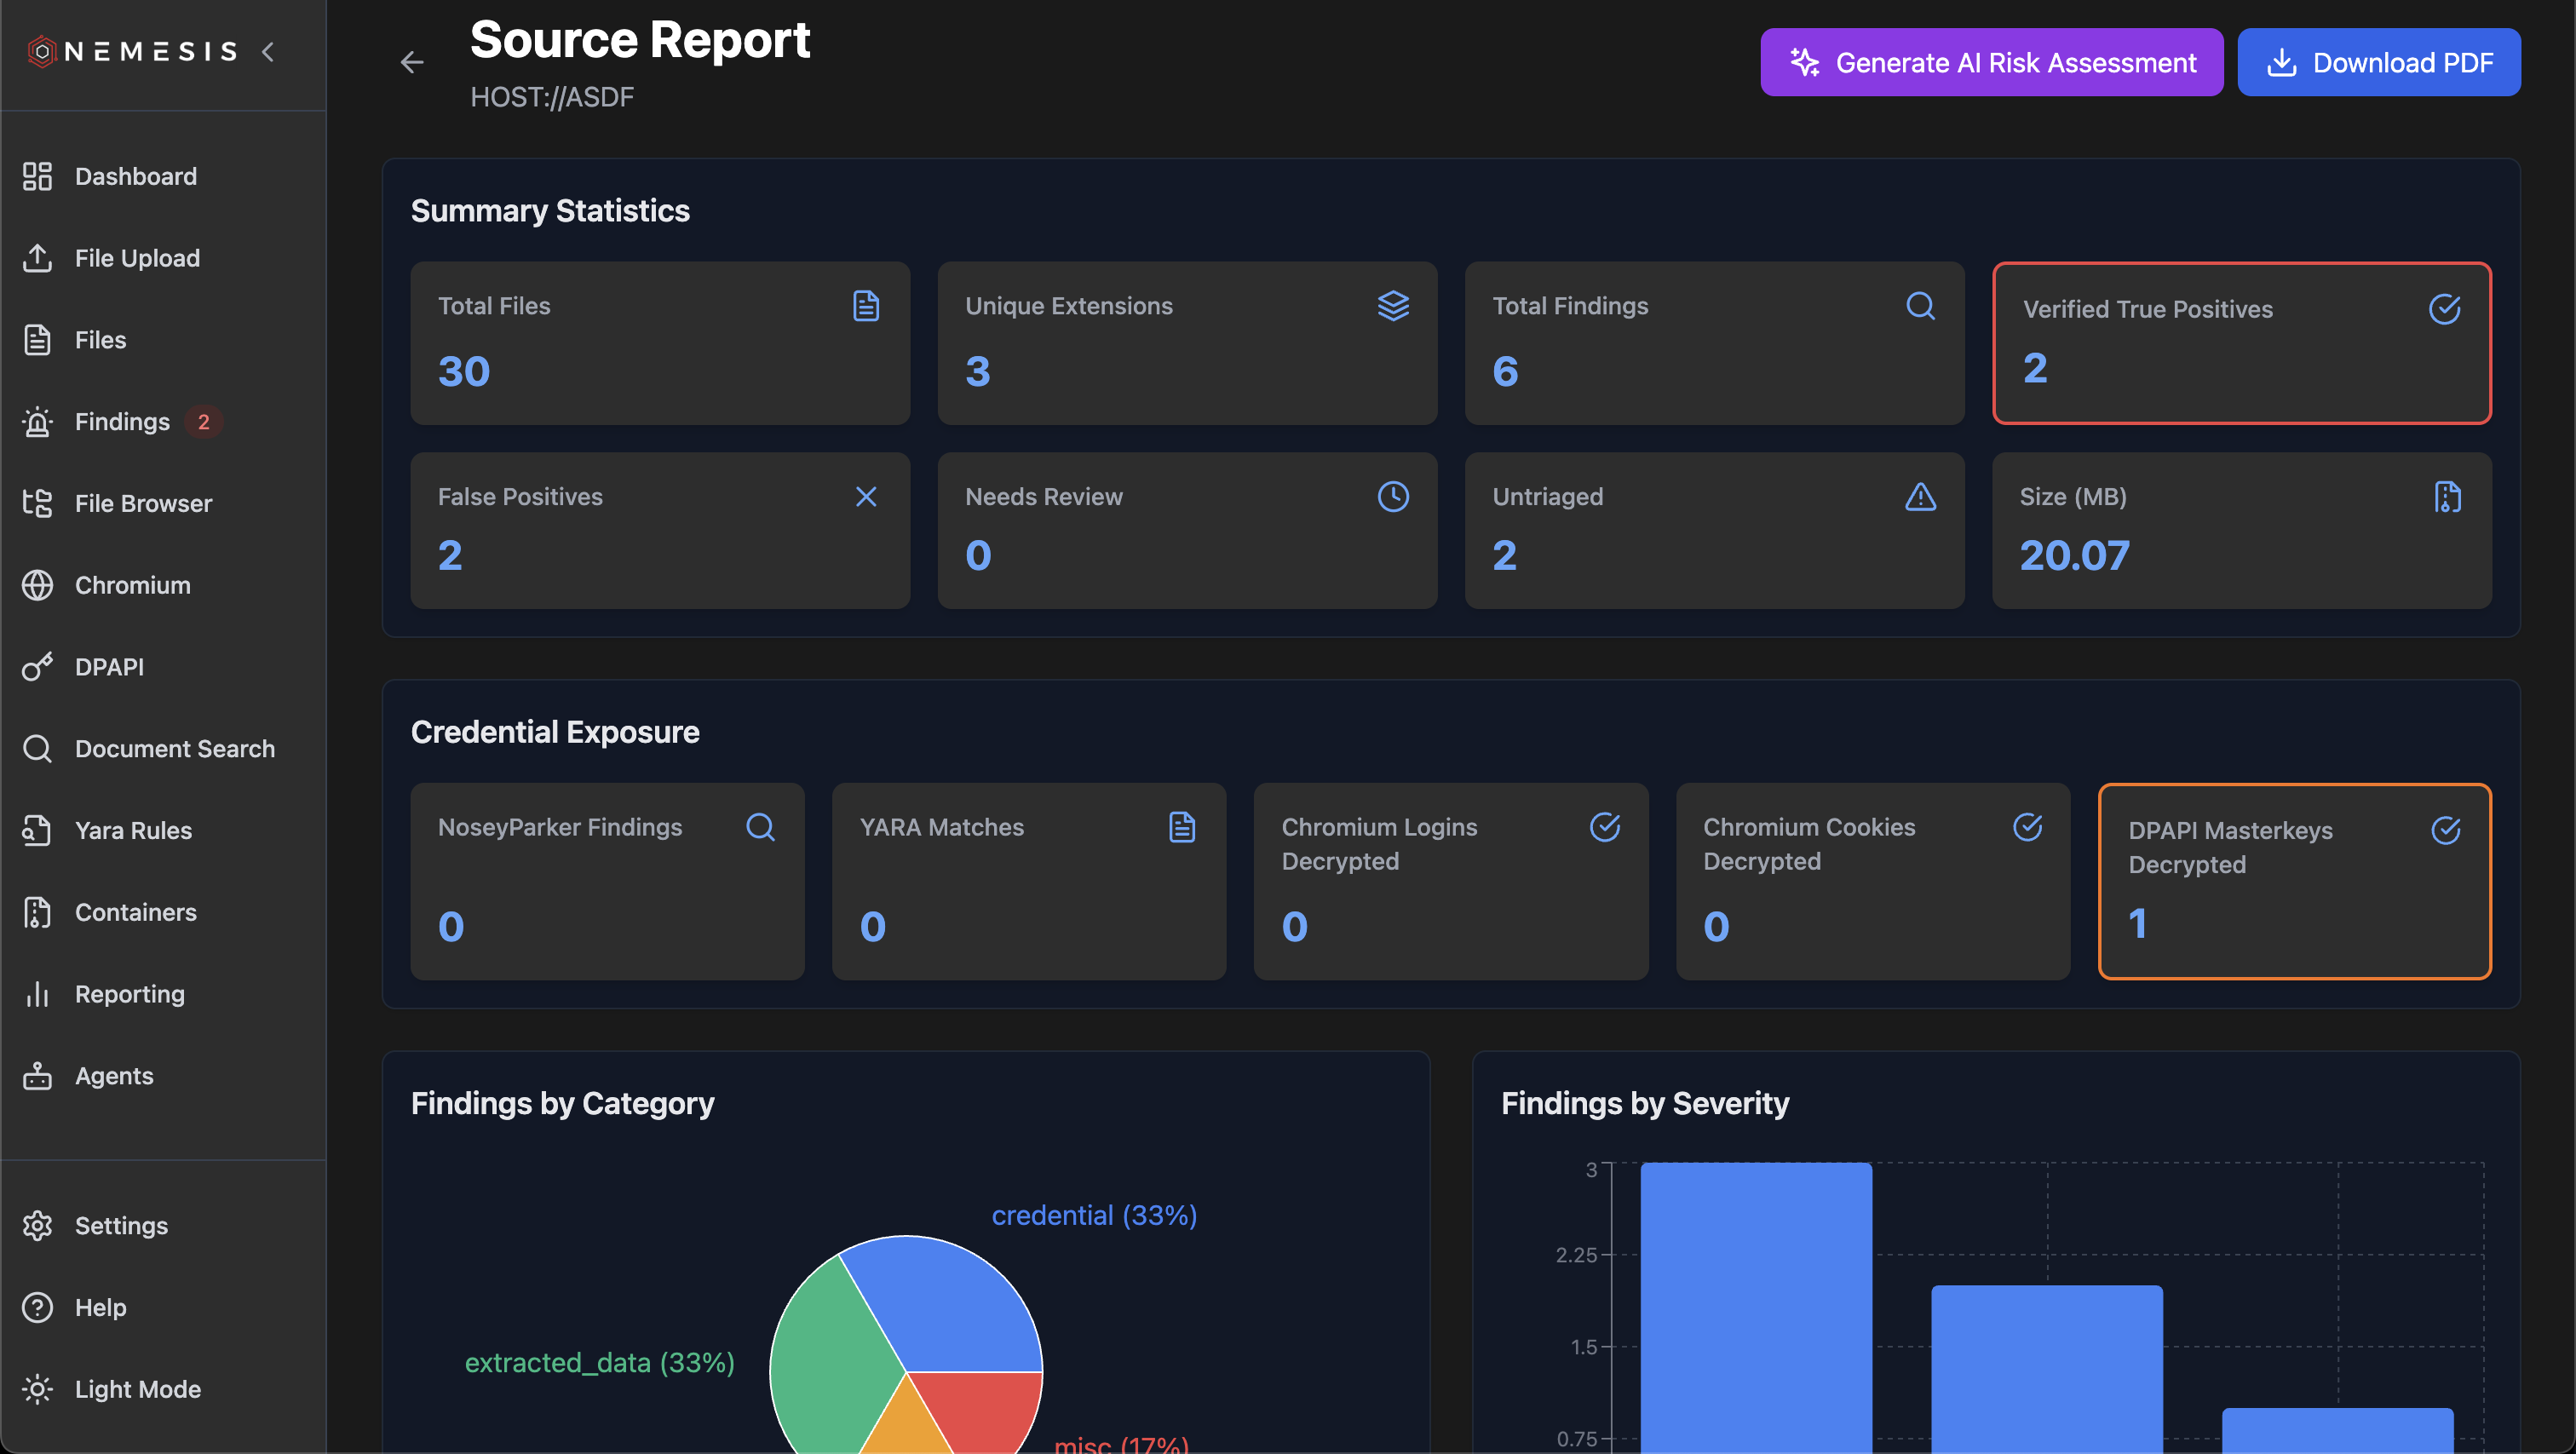Navigate back using the arrow near Source Report

pyautogui.click(x=413, y=62)
